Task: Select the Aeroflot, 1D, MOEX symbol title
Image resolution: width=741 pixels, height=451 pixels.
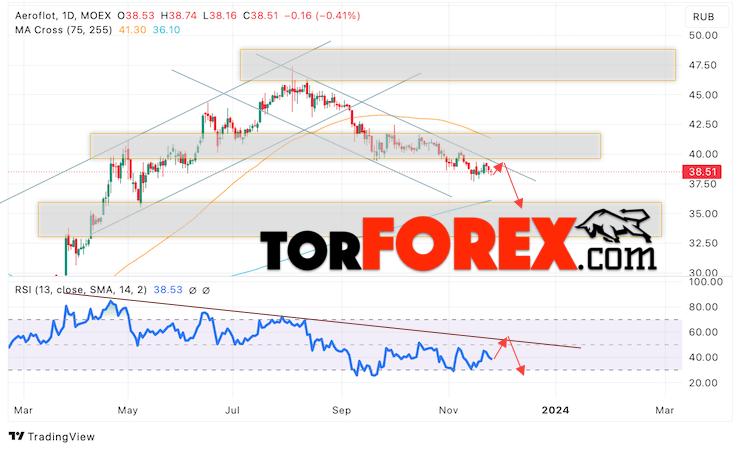Action: (x=63, y=16)
